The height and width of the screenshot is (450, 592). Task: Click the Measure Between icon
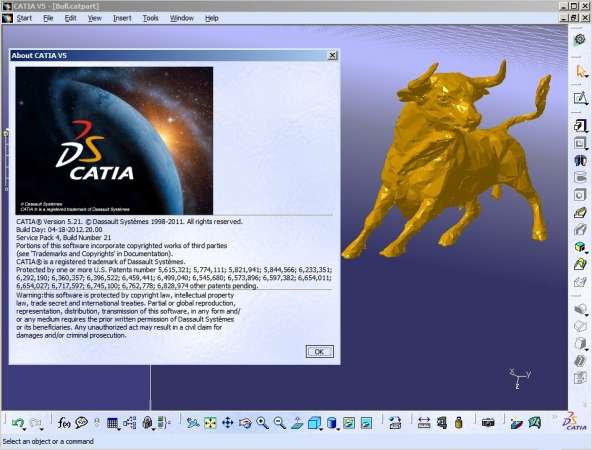point(424,423)
